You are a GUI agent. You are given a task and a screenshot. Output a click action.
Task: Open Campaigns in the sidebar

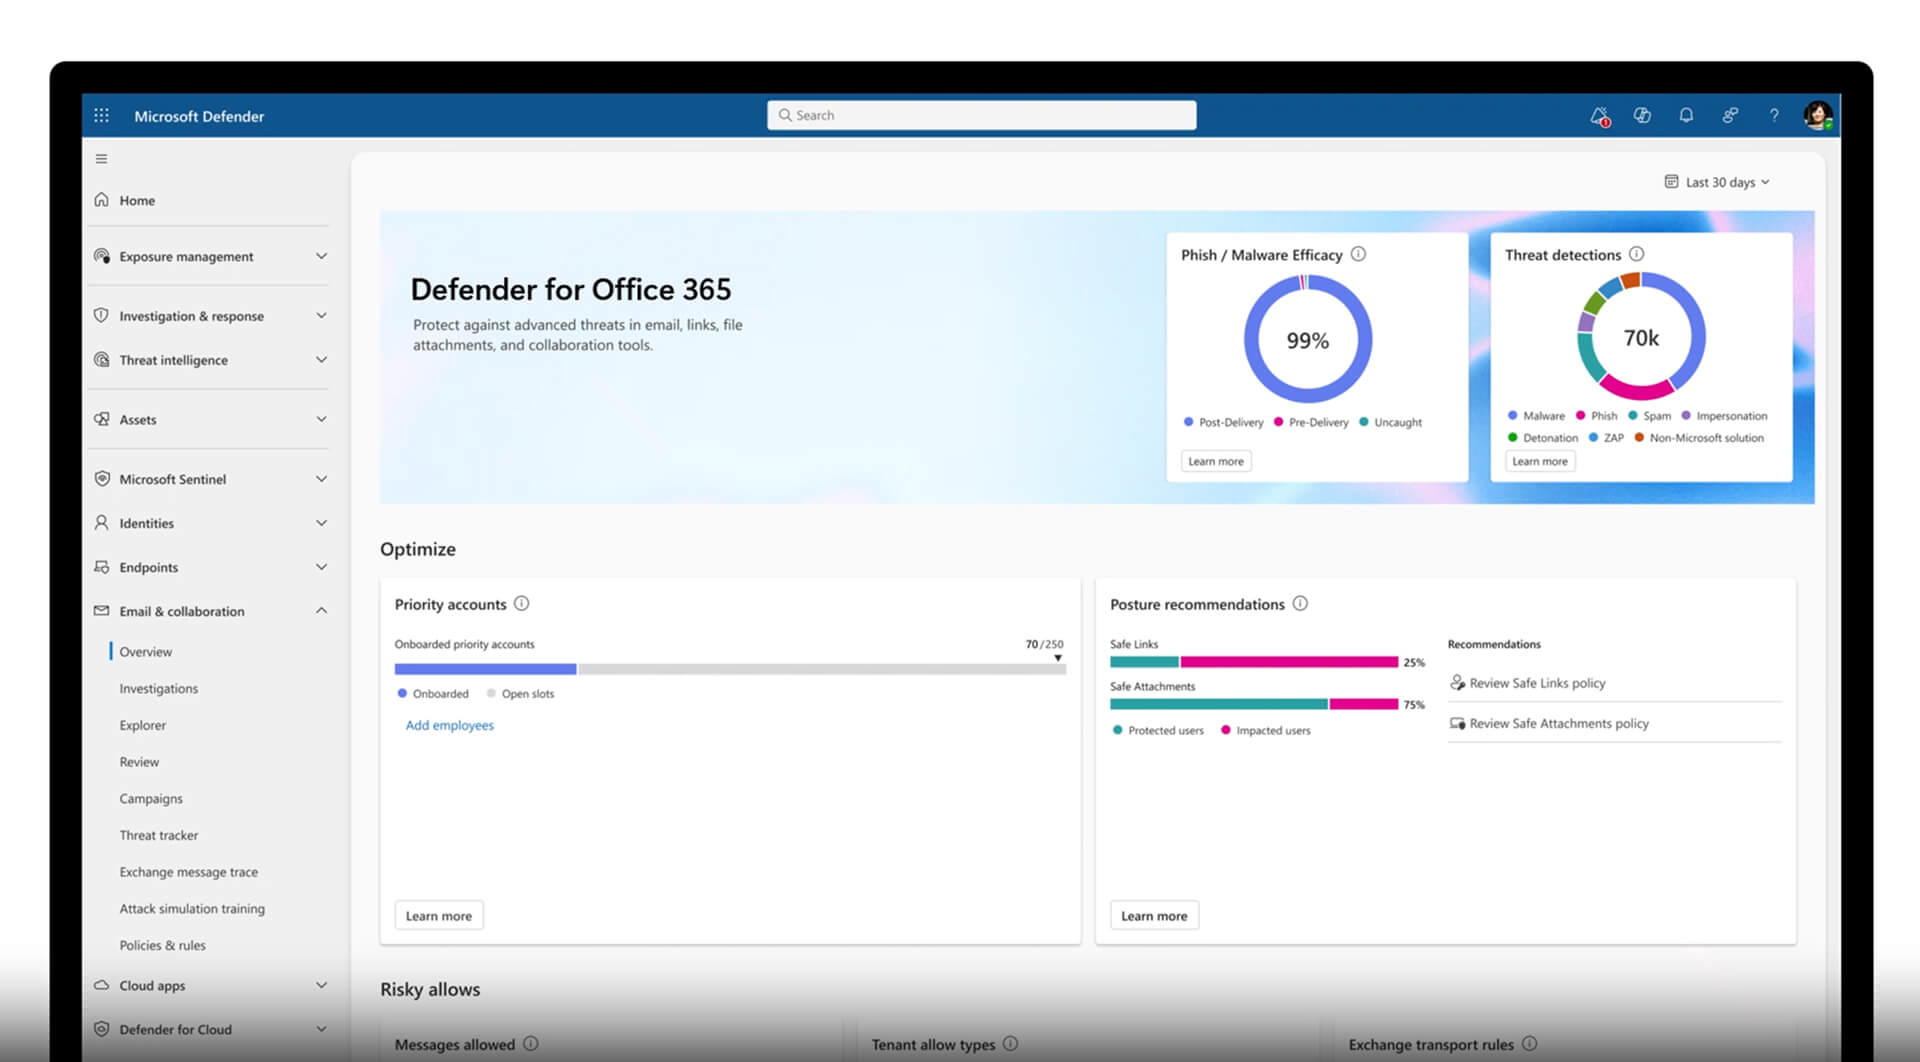coord(151,798)
